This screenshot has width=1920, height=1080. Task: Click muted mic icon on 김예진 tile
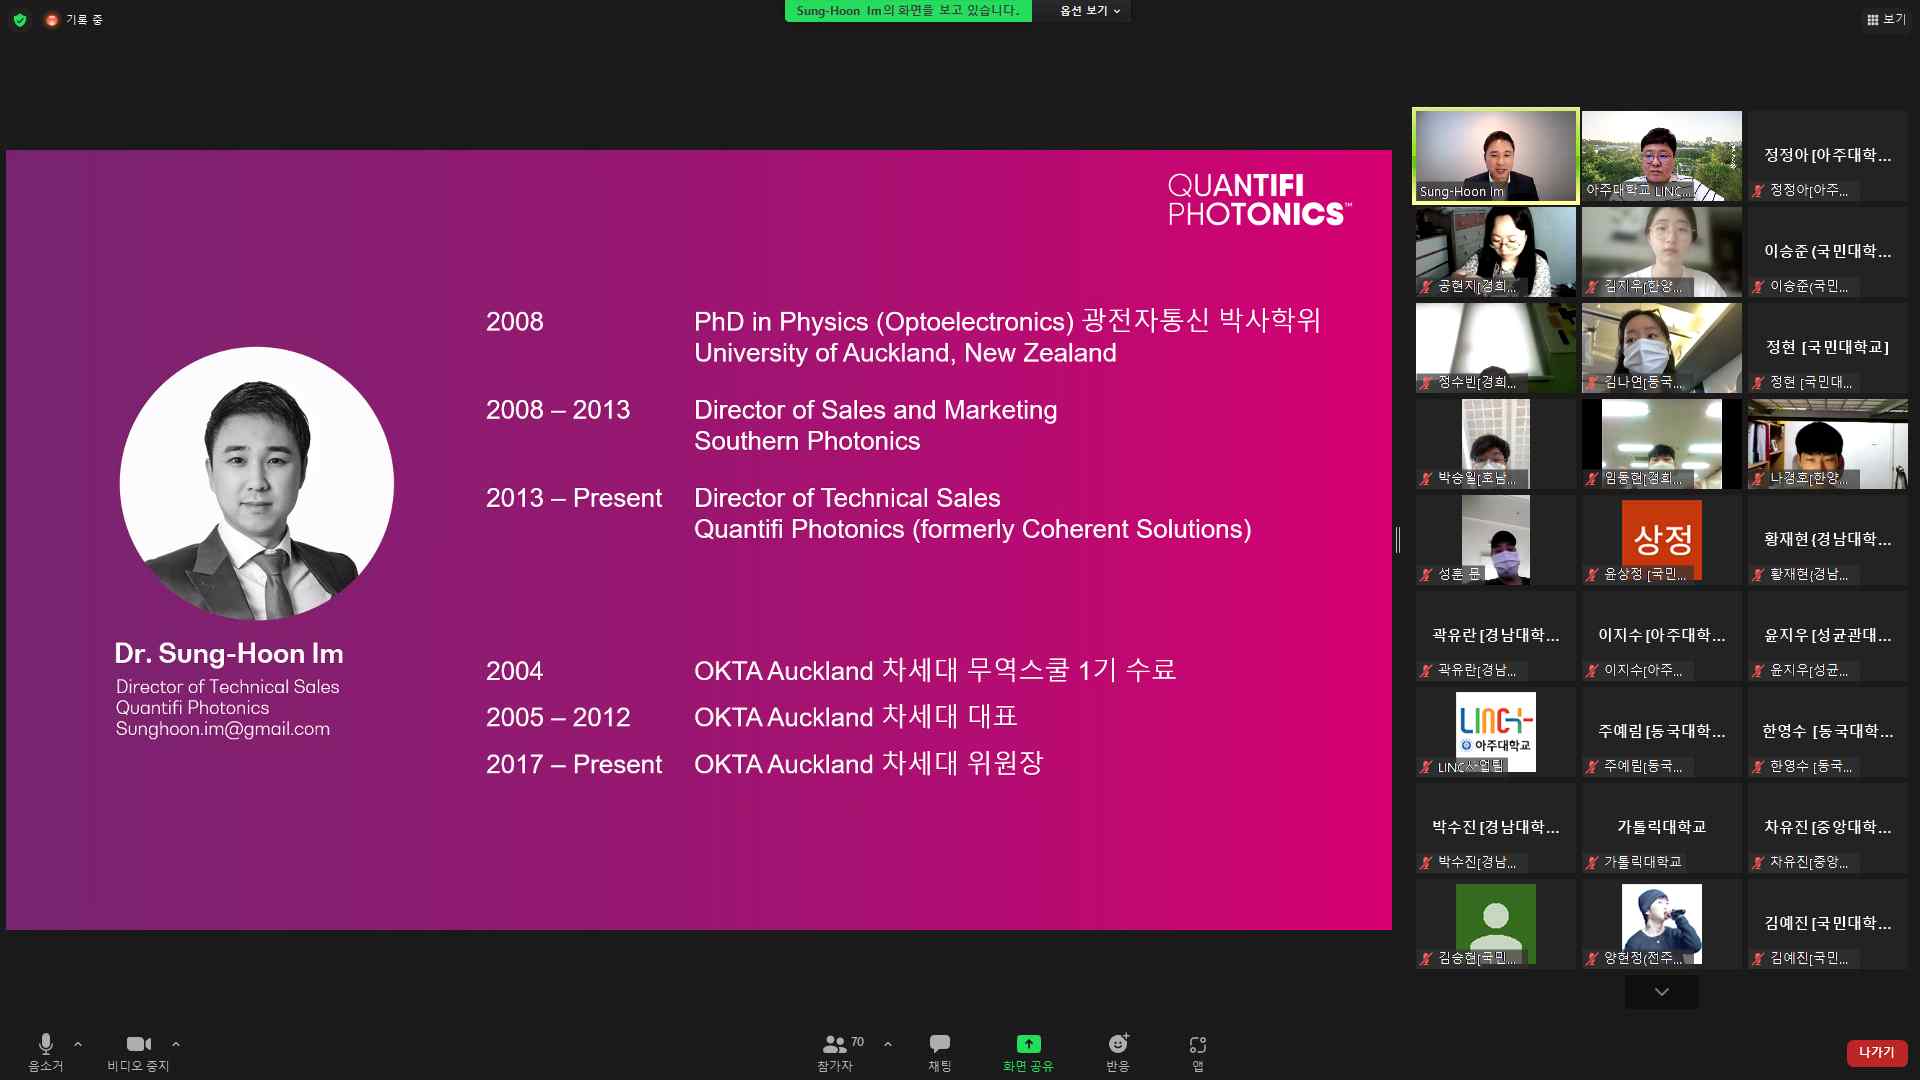1758,959
